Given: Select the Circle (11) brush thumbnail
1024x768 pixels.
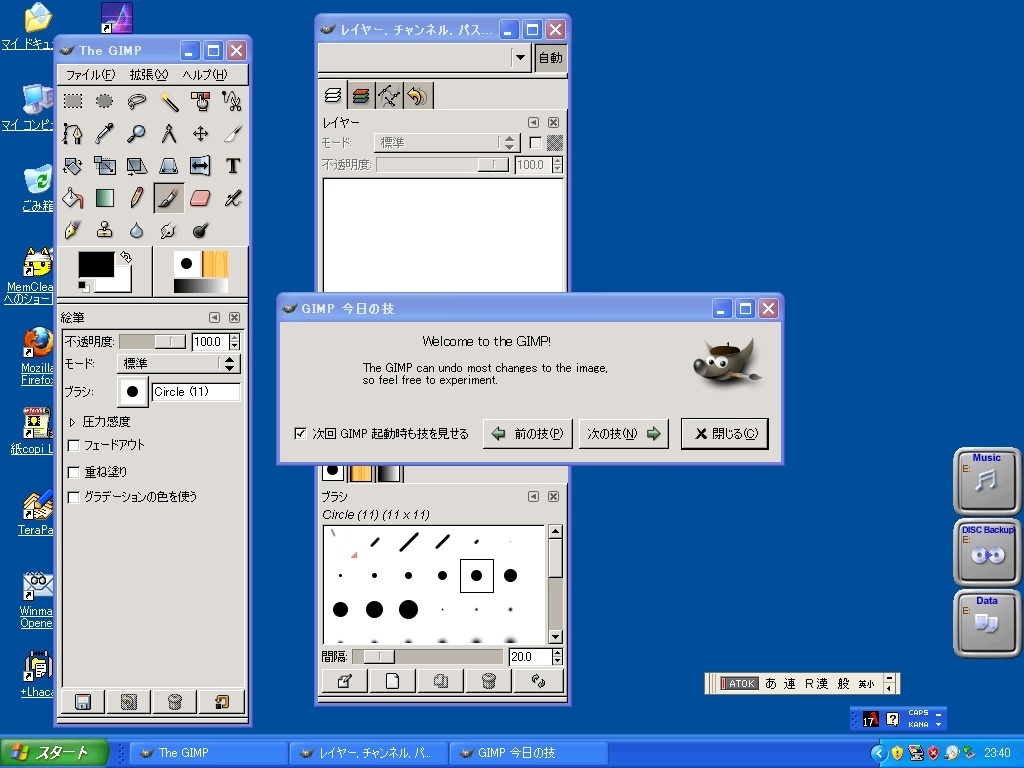Looking at the screenshot, I should tap(477, 575).
